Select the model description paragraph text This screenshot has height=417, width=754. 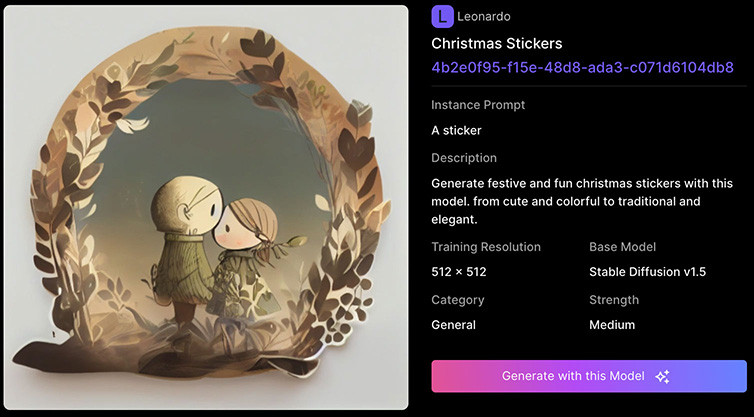(x=582, y=202)
